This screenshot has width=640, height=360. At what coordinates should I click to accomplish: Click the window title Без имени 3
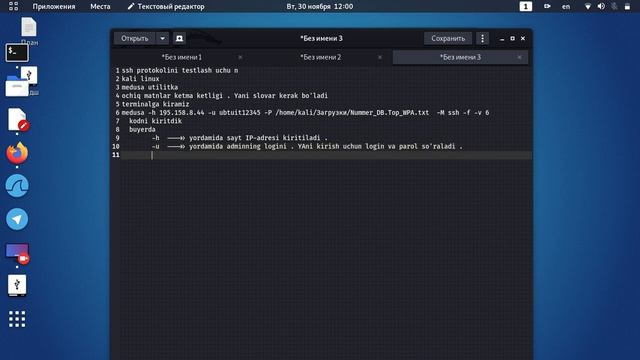tap(321, 38)
